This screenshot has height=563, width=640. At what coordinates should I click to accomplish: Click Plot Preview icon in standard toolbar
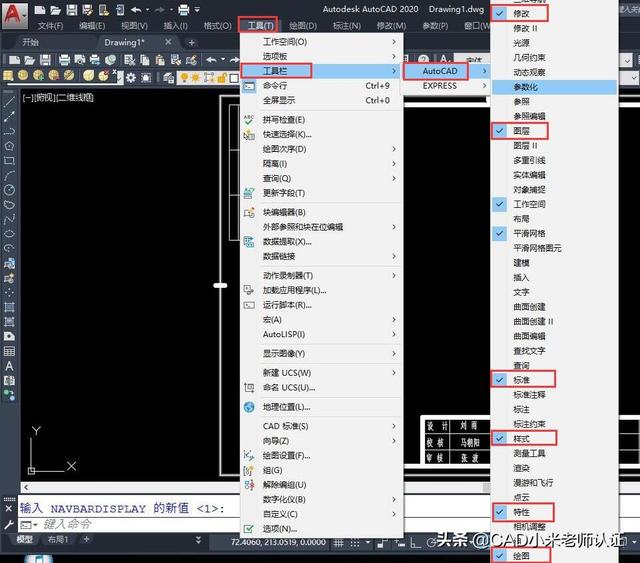click(80, 60)
